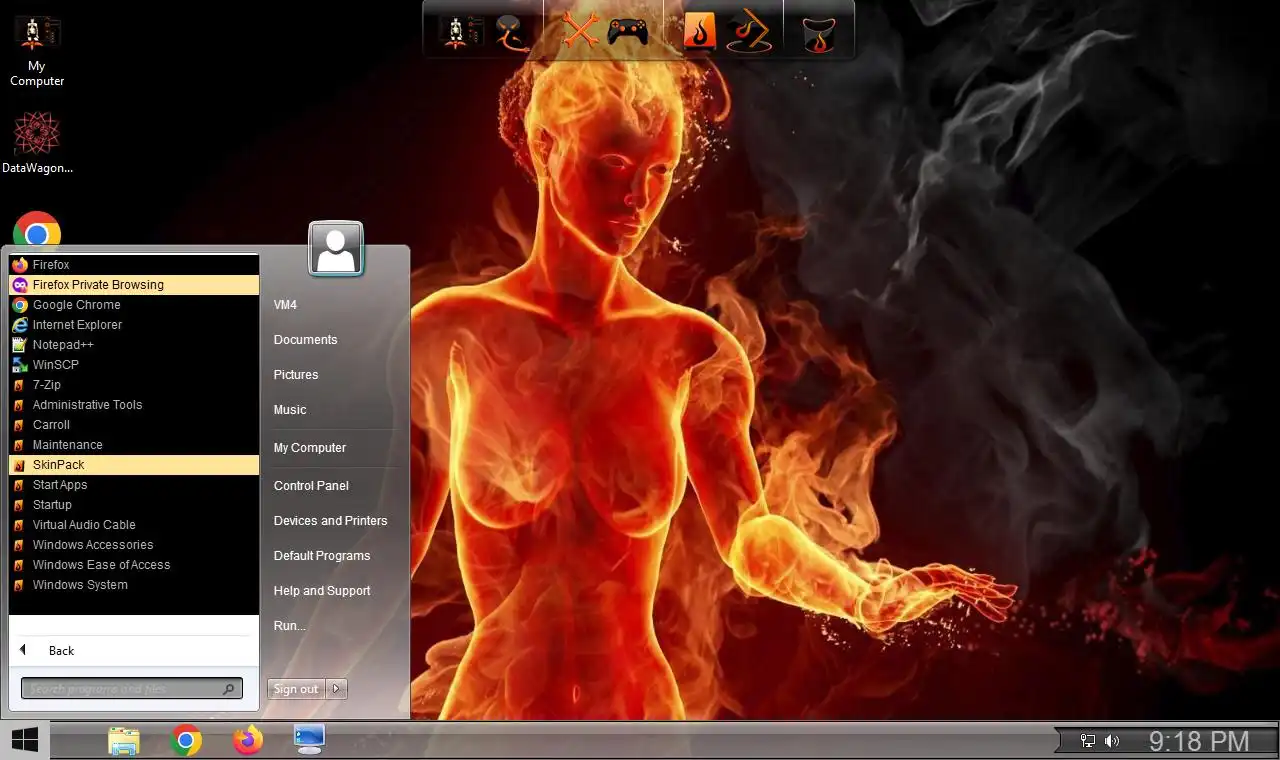Expand the Windows Accessories folder
This screenshot has width=1280, height=760.
point(134,545)
